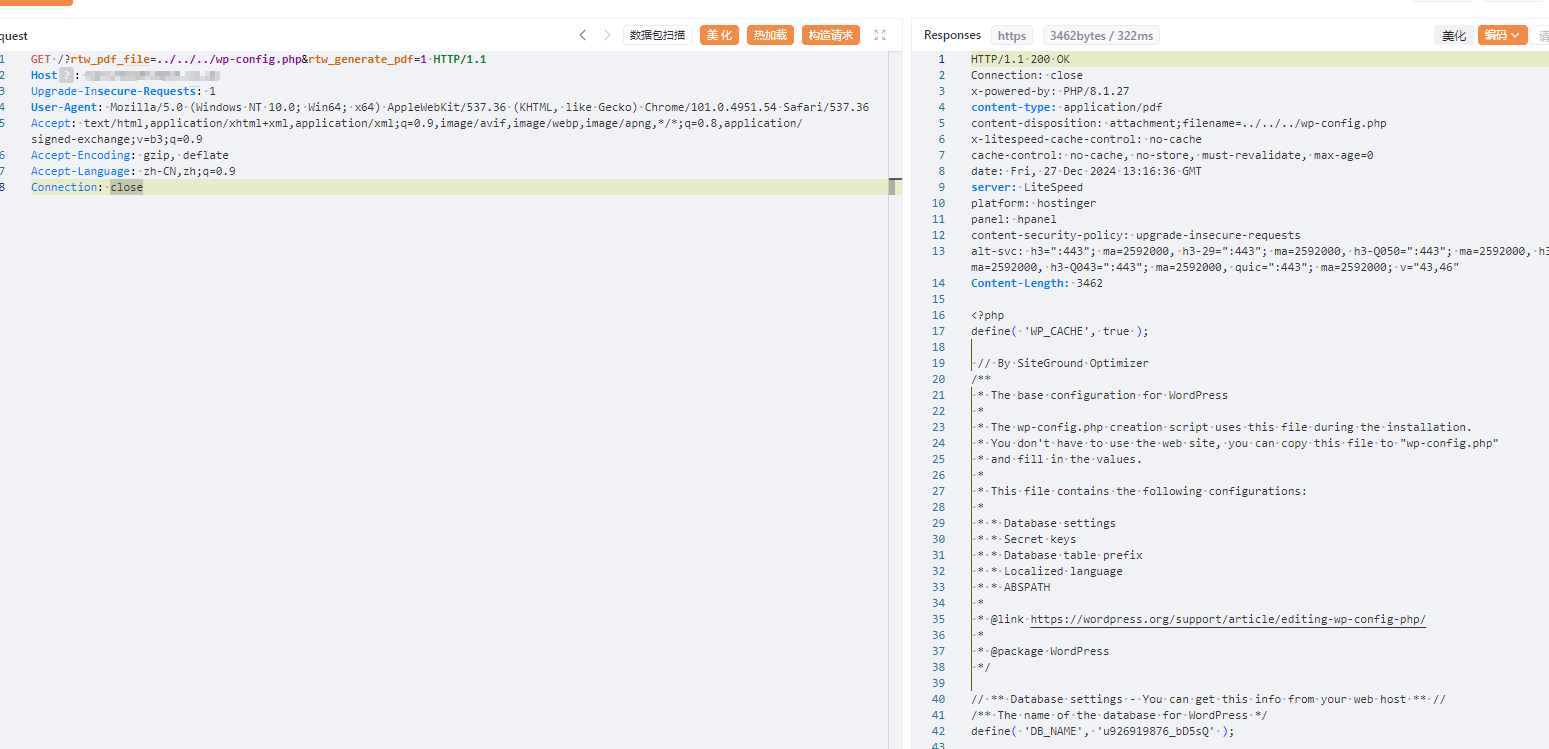Screen dimensions: 1549x749
Task: Click the User-Agent header line
Action: point(450,107)
